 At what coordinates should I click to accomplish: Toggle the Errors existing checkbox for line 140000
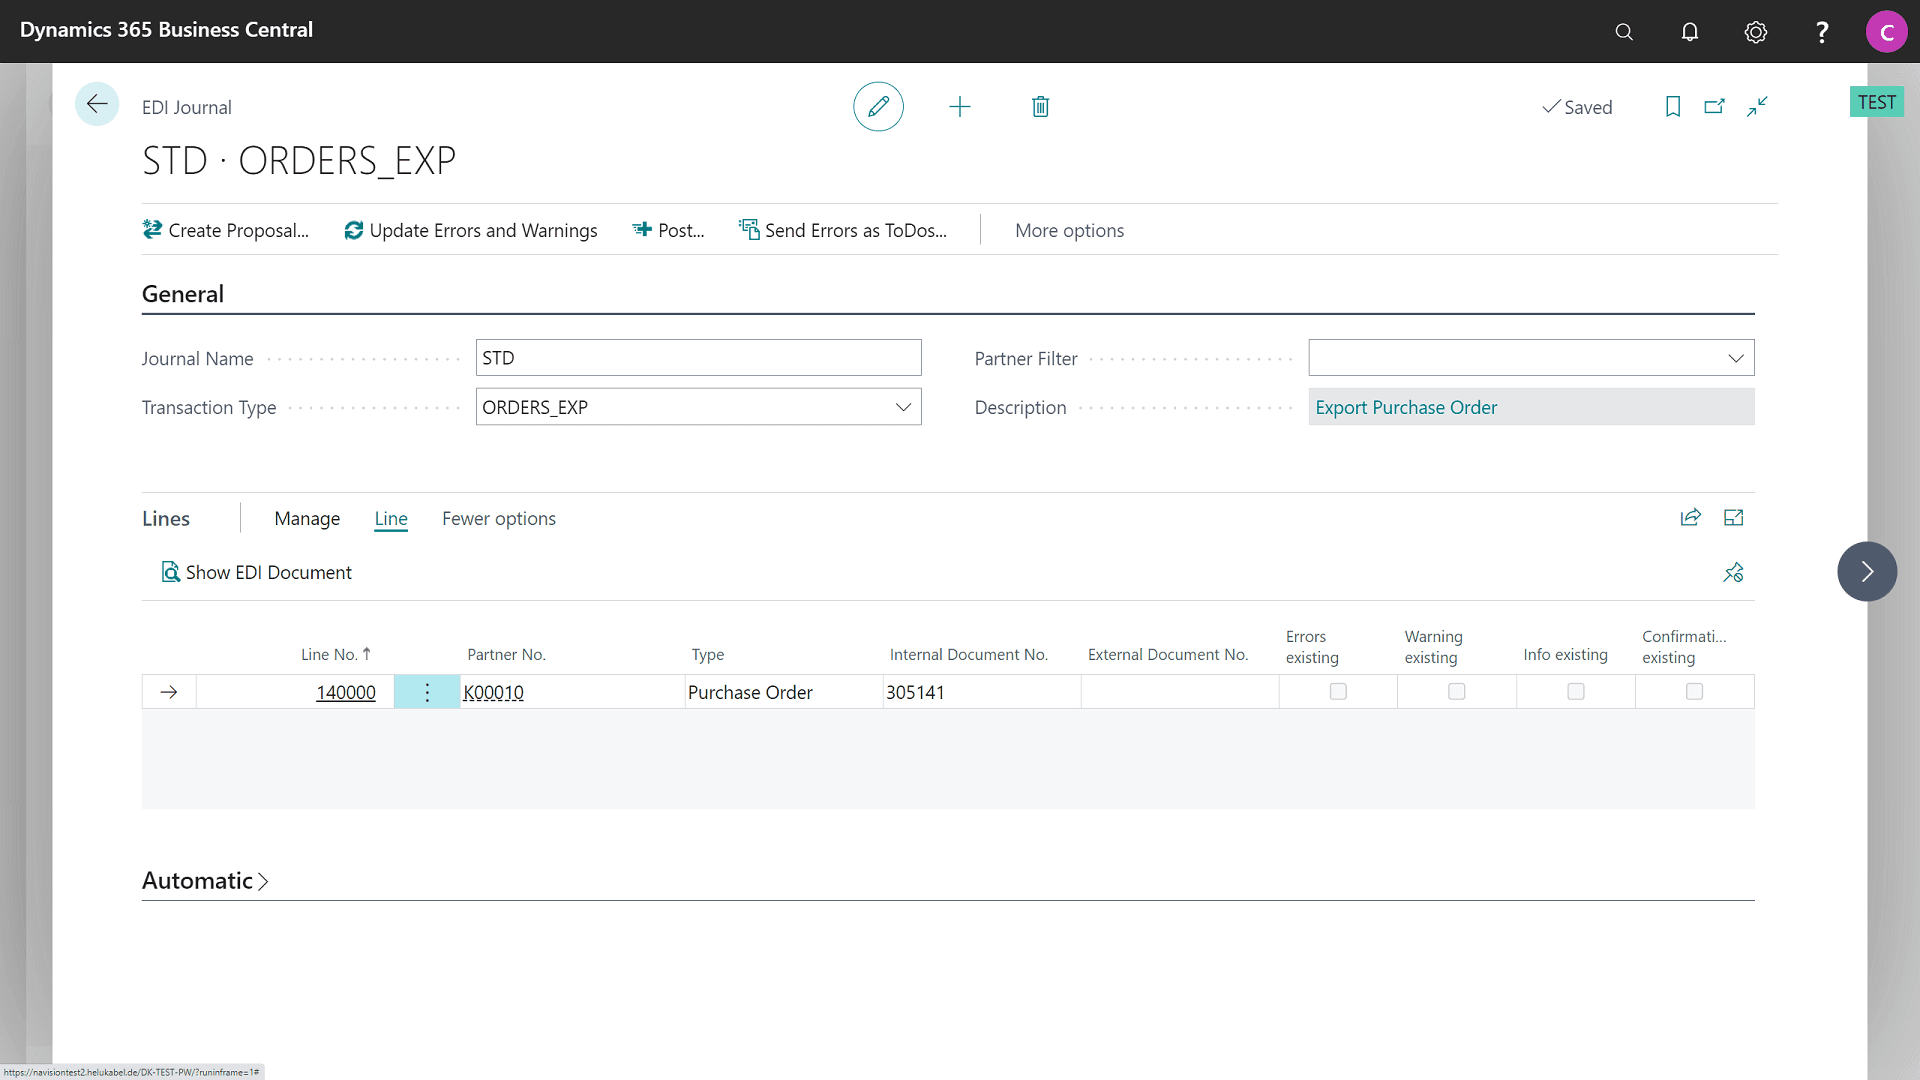[1337, 691]
